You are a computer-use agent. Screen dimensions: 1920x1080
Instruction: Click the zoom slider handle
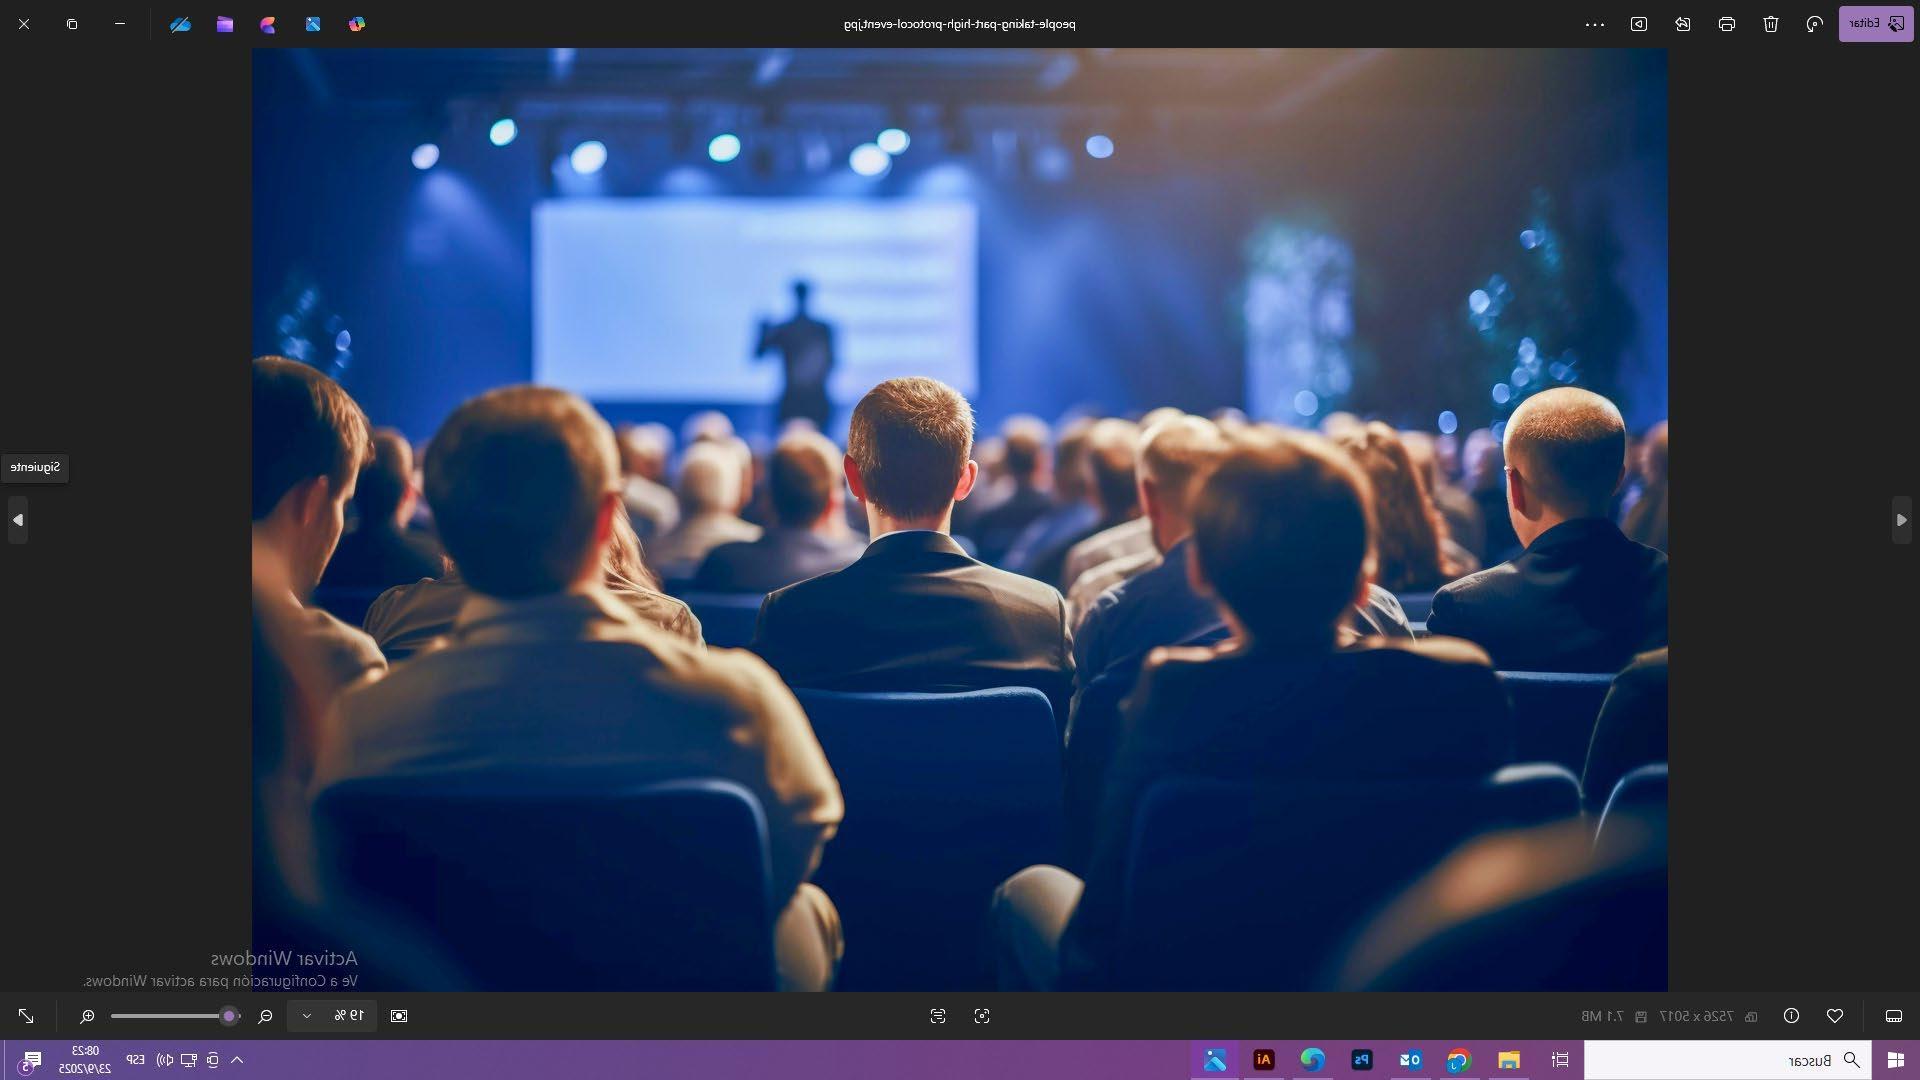pos(229,1016)
